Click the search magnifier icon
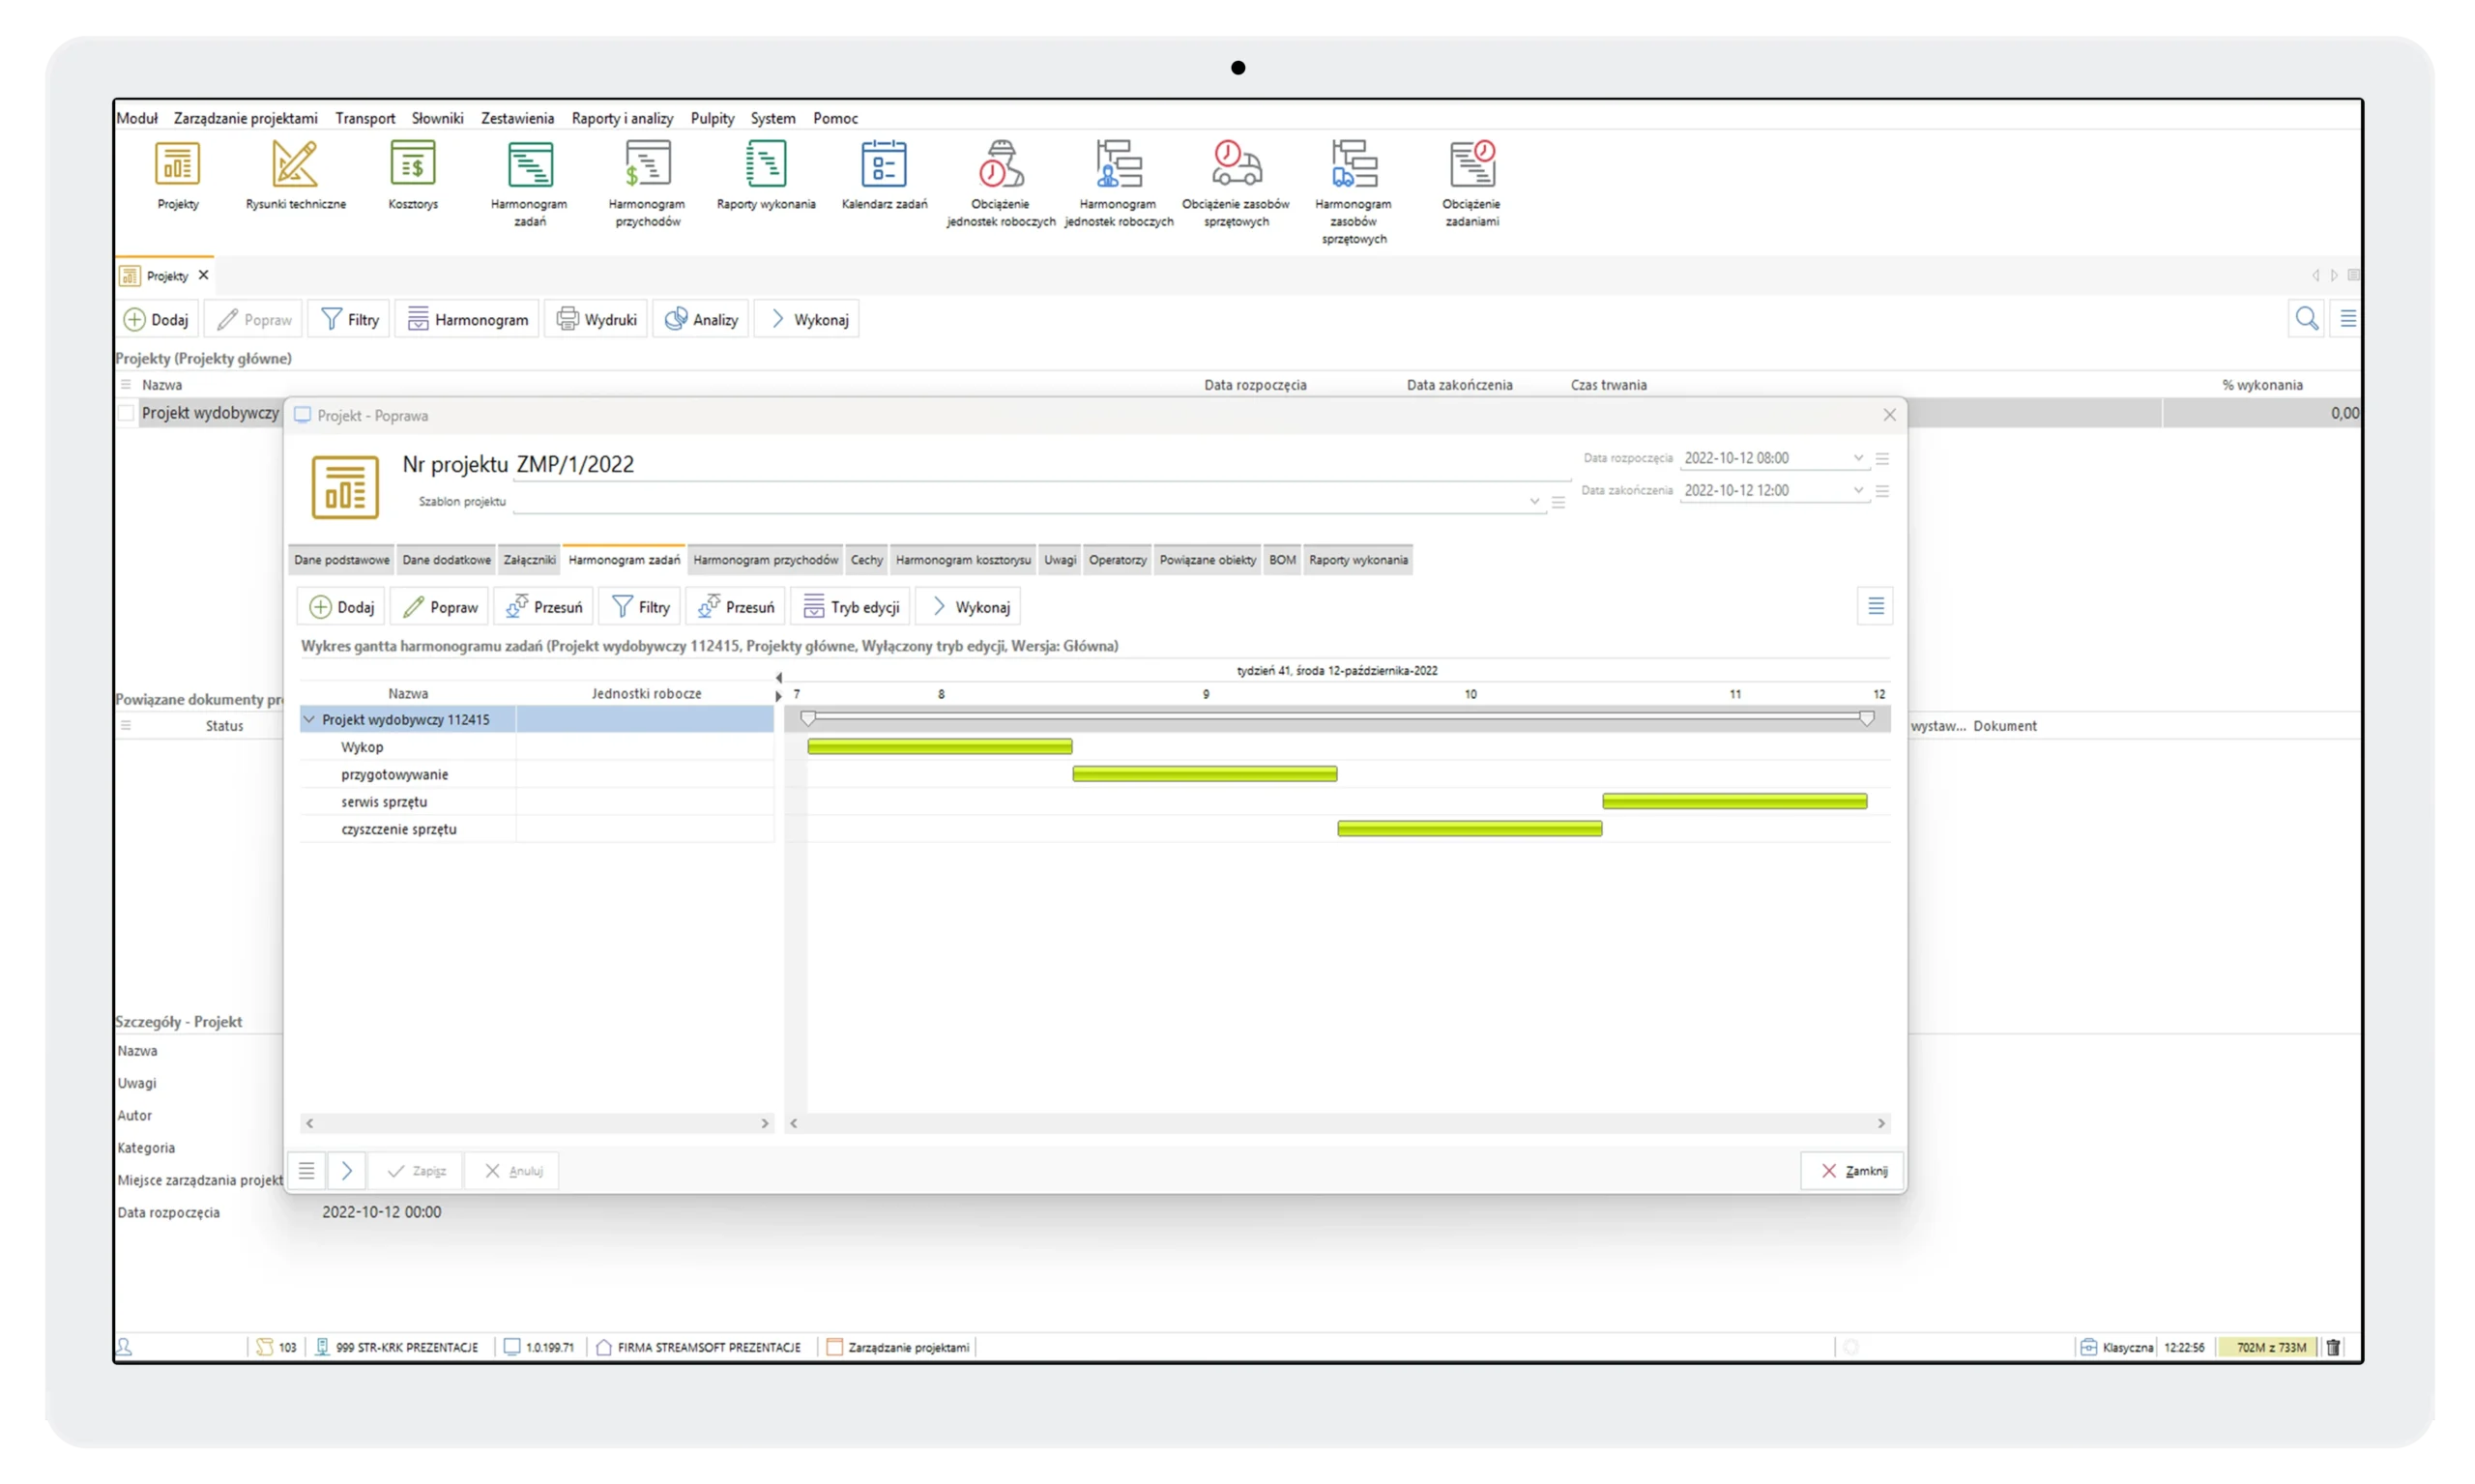Viewport: 2475px width, 1484px height. pos(2306,319)
